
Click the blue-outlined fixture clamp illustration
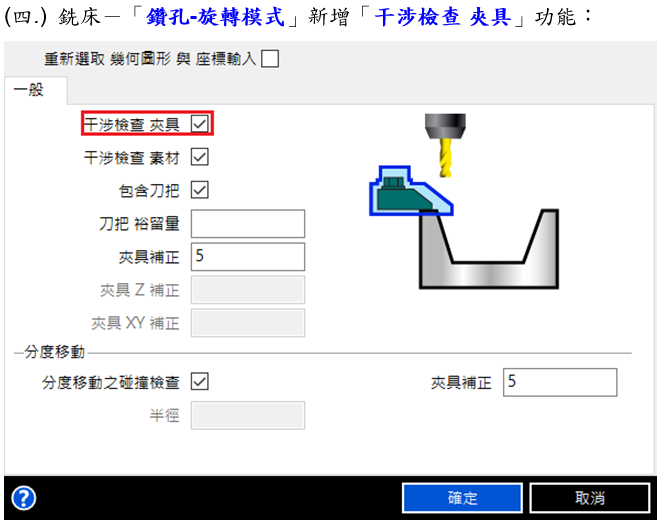pos(410,191)
